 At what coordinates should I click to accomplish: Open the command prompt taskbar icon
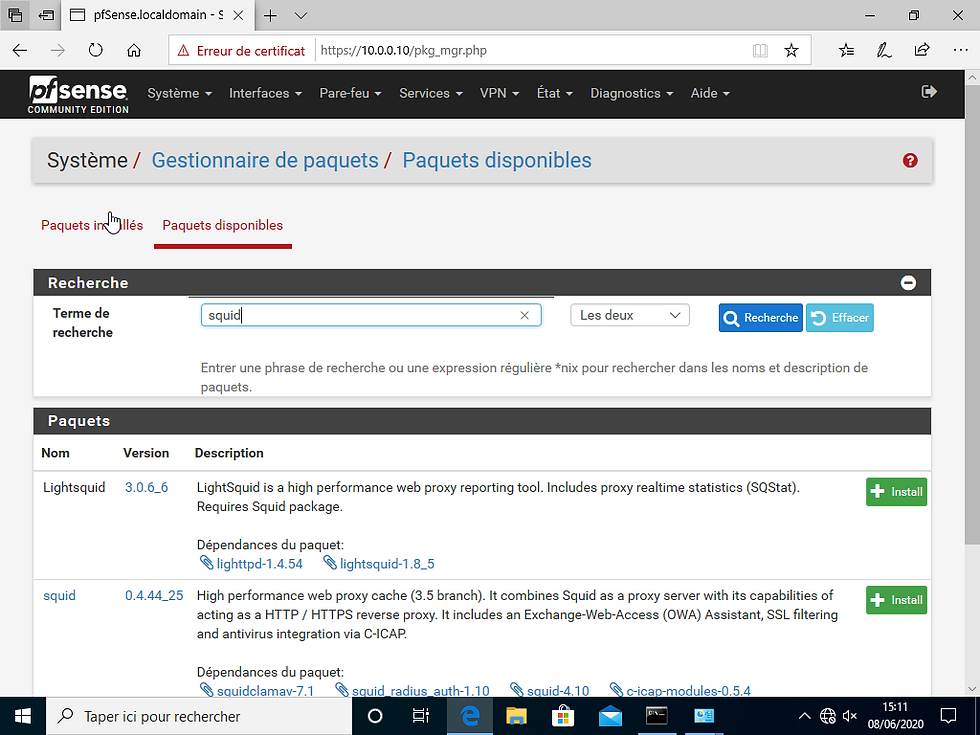click(x=657, y=716)
